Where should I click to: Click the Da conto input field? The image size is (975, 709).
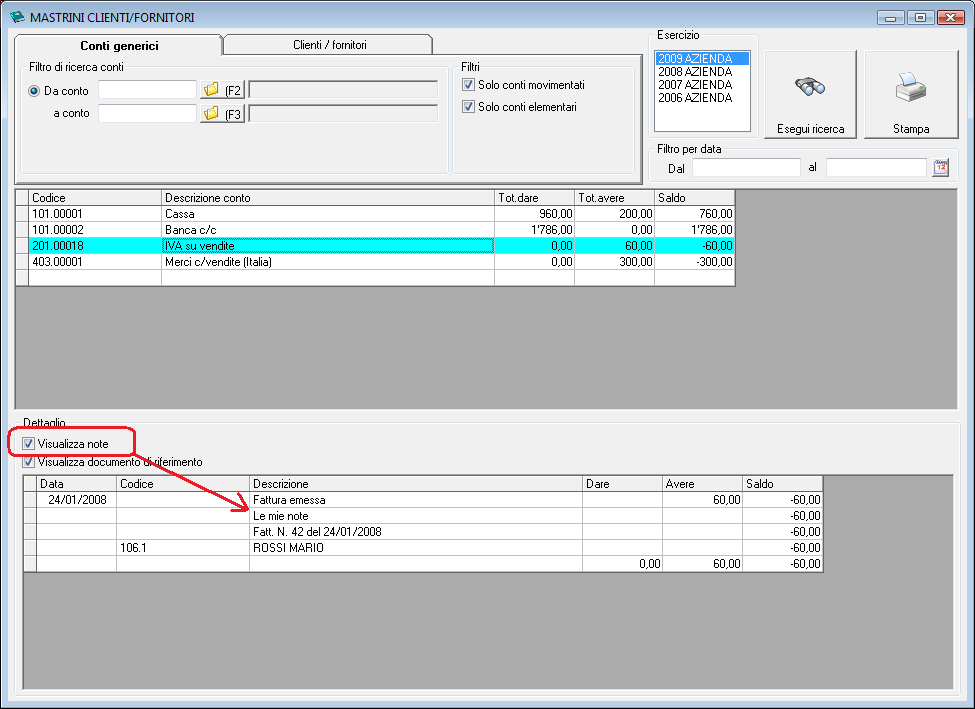[x=147, y=90]
